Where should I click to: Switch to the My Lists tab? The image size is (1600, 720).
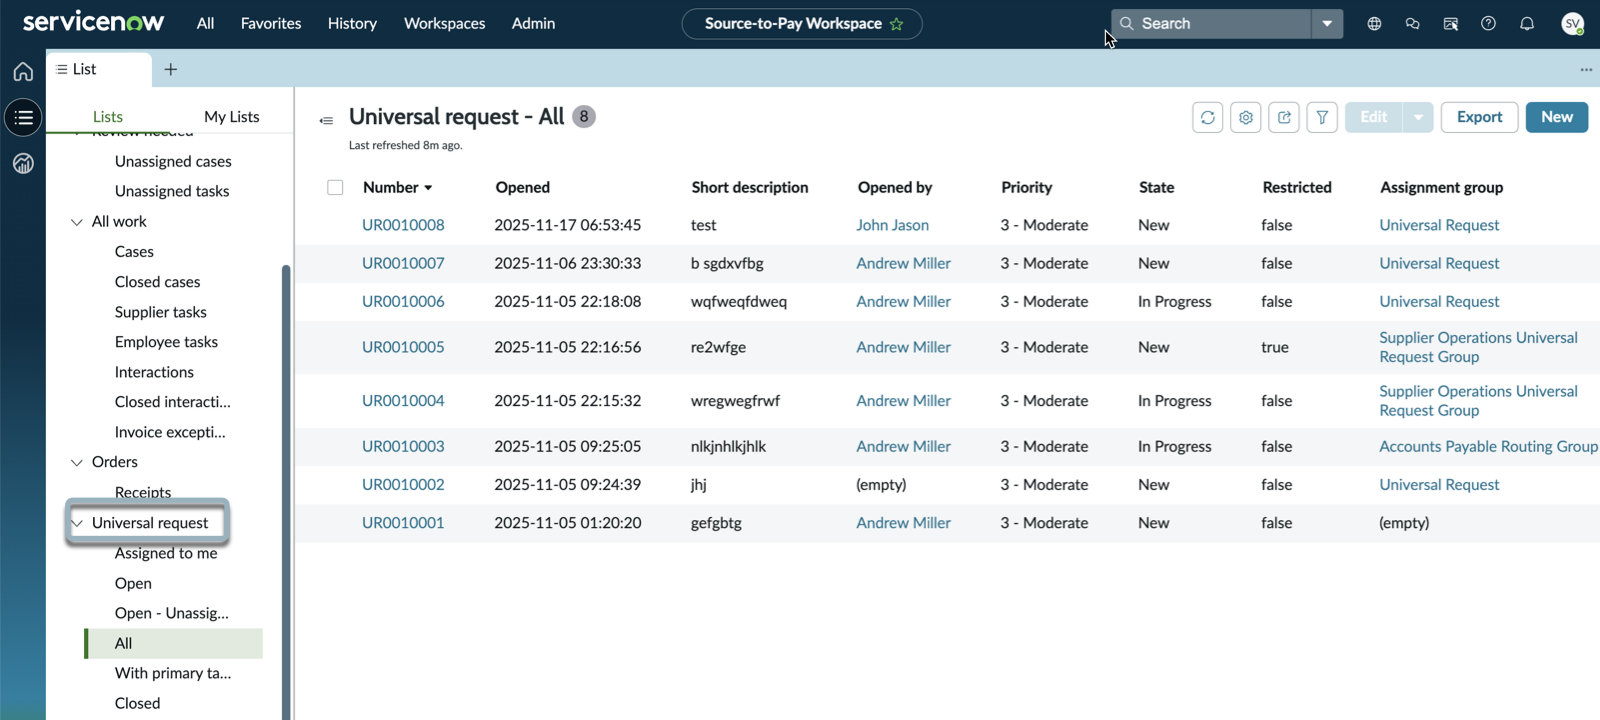pyautogui.click(x=231, y=117)
